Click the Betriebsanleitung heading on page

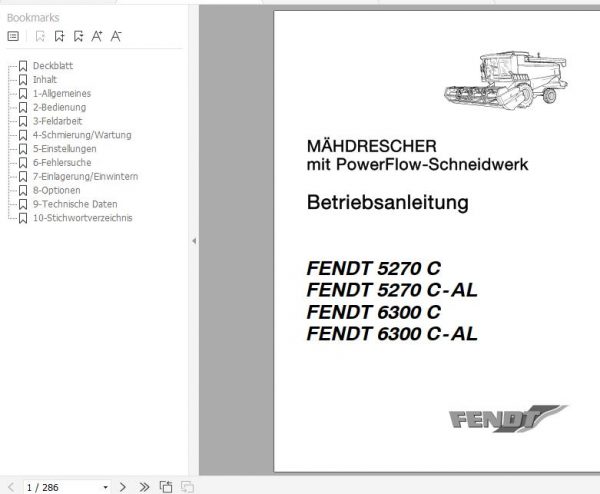388,203
